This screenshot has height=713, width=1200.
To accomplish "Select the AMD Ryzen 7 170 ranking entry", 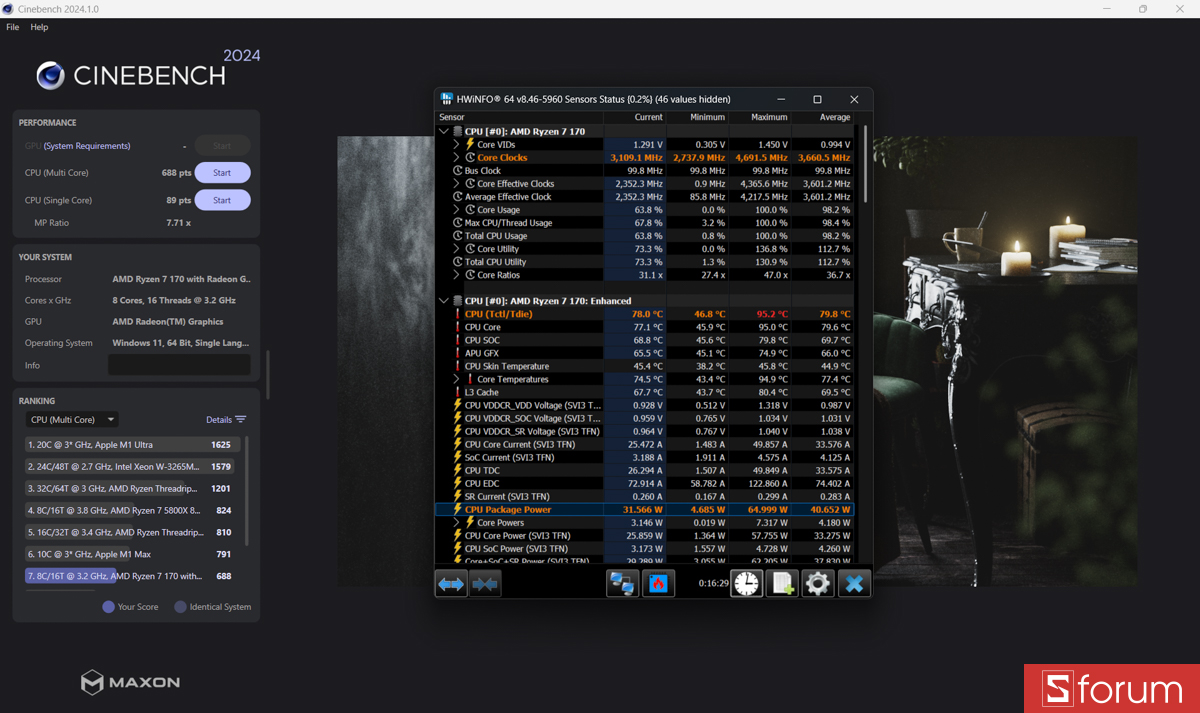I will point(130,576).
